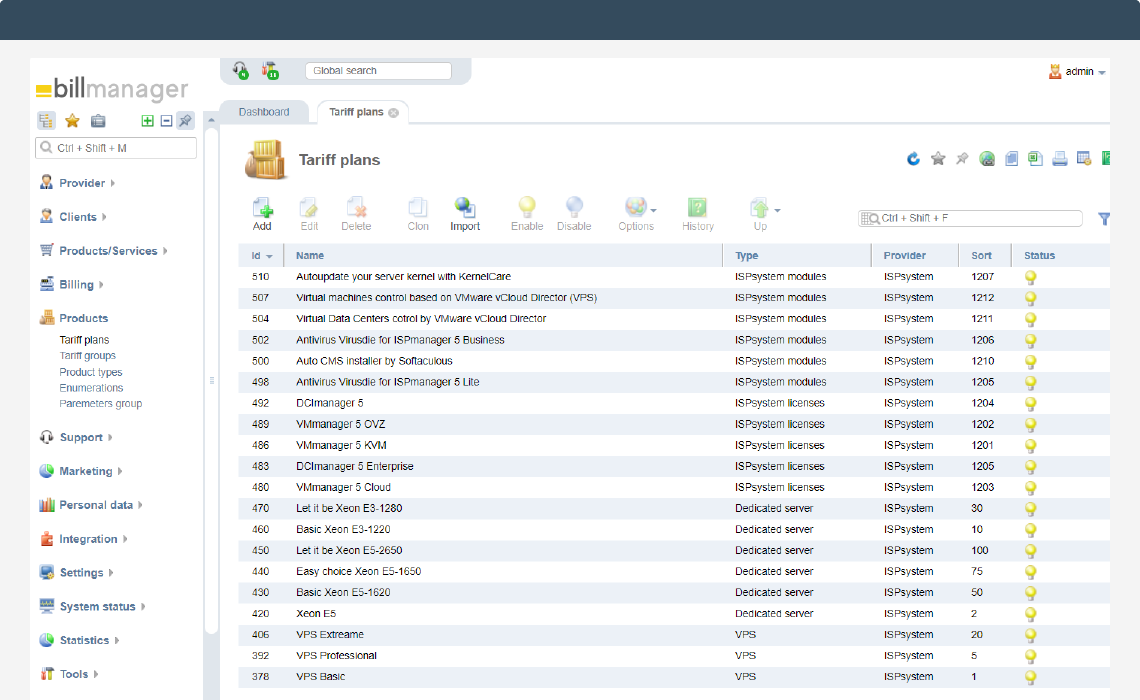Print the Tariff plans table
The height and width of the screenshot is (700, 1140).
tap(1060, 158)
